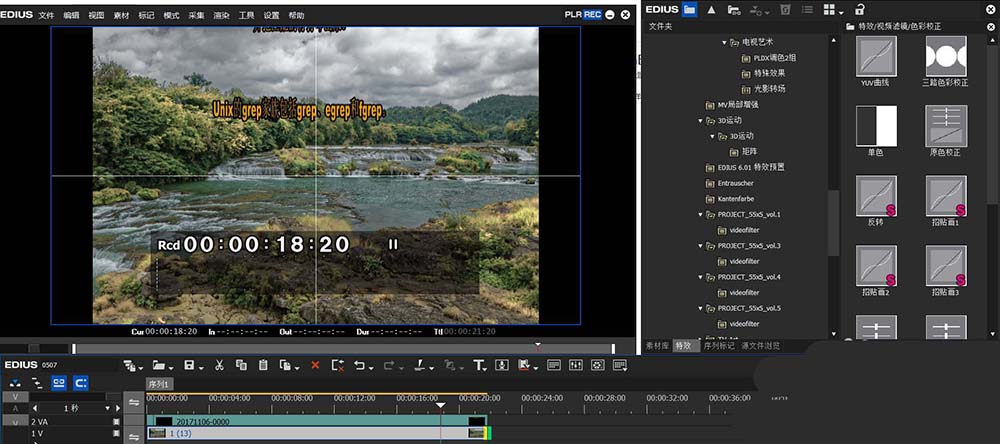Click the red X delete icon
This screenshot has width=1000, height=444.
coord(314,365)
